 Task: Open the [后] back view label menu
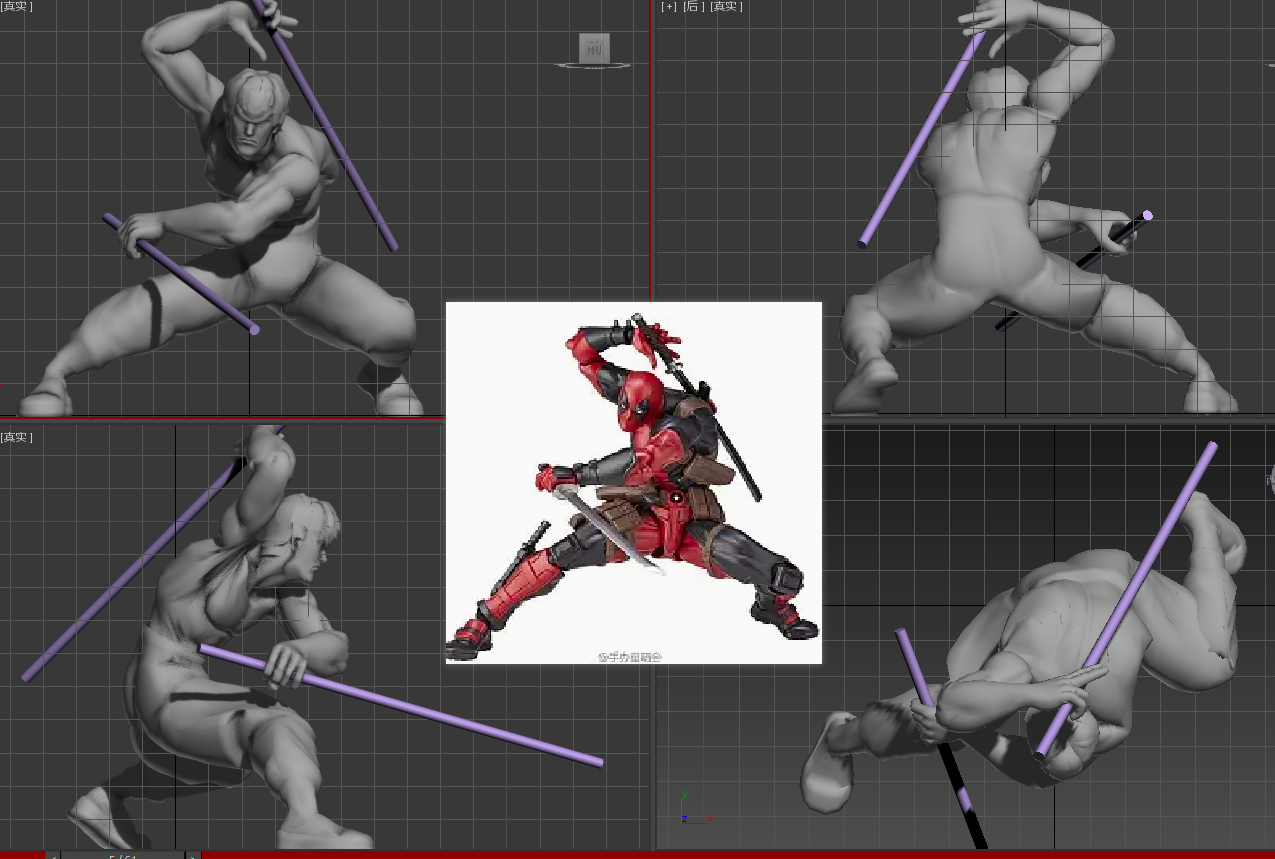[693, 6]
